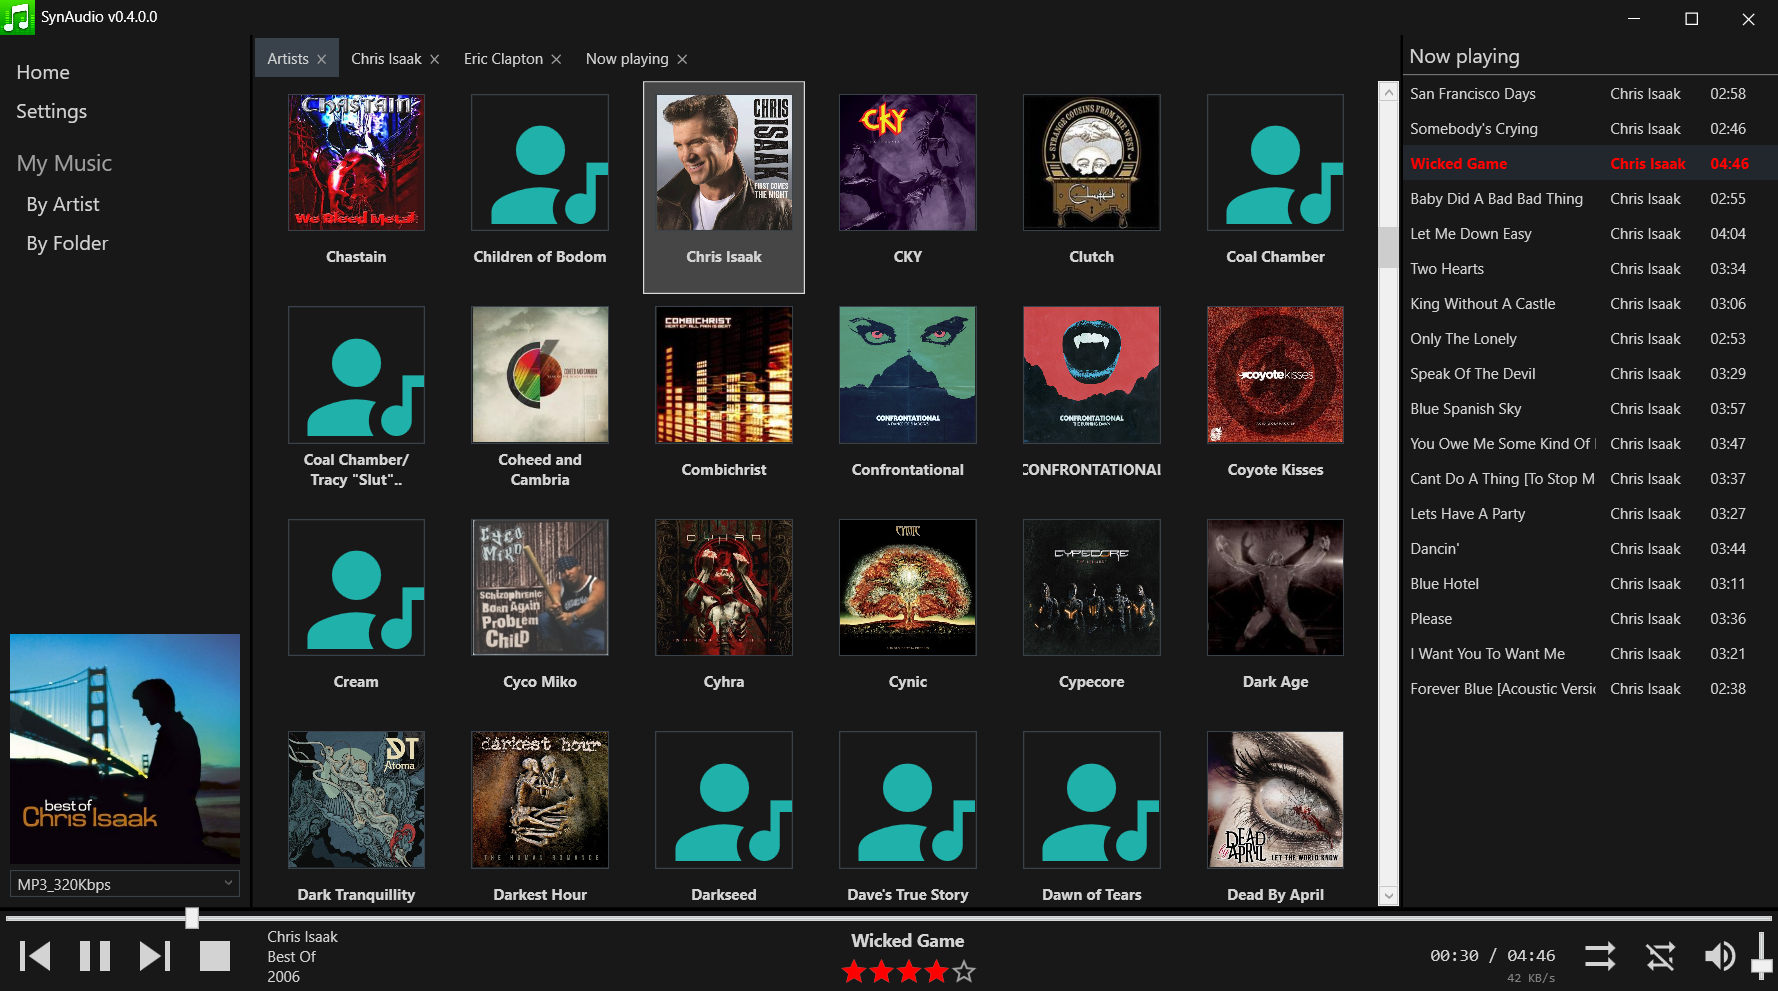Open the Cream placeholder artist icon
Viewport: 1778px width, 991px height.
pyautogui.click(x=356, y=587)
